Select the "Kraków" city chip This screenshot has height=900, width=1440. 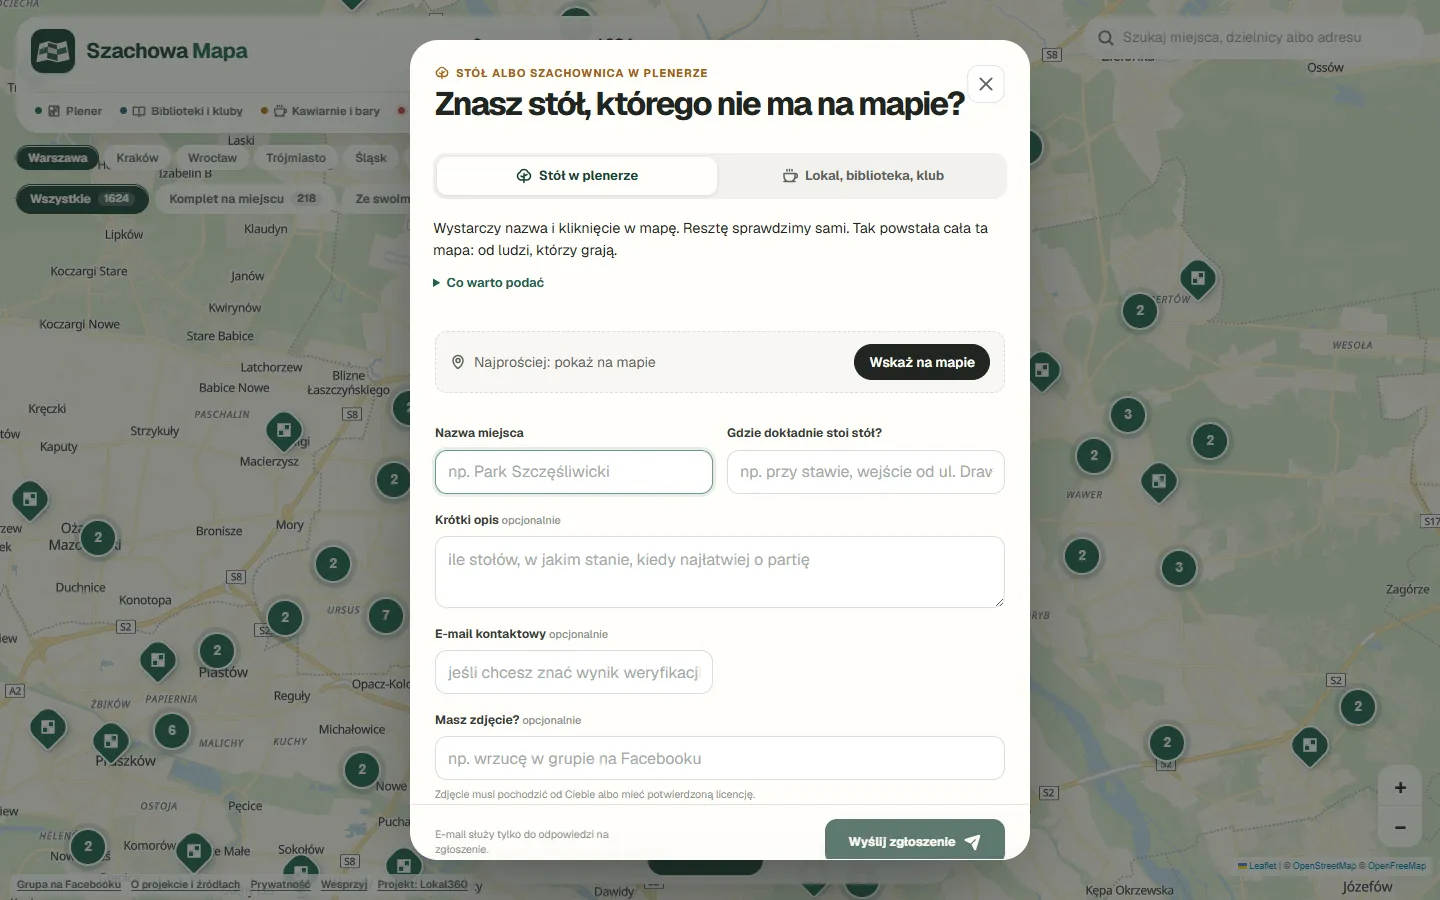click(x=137, y=158)
